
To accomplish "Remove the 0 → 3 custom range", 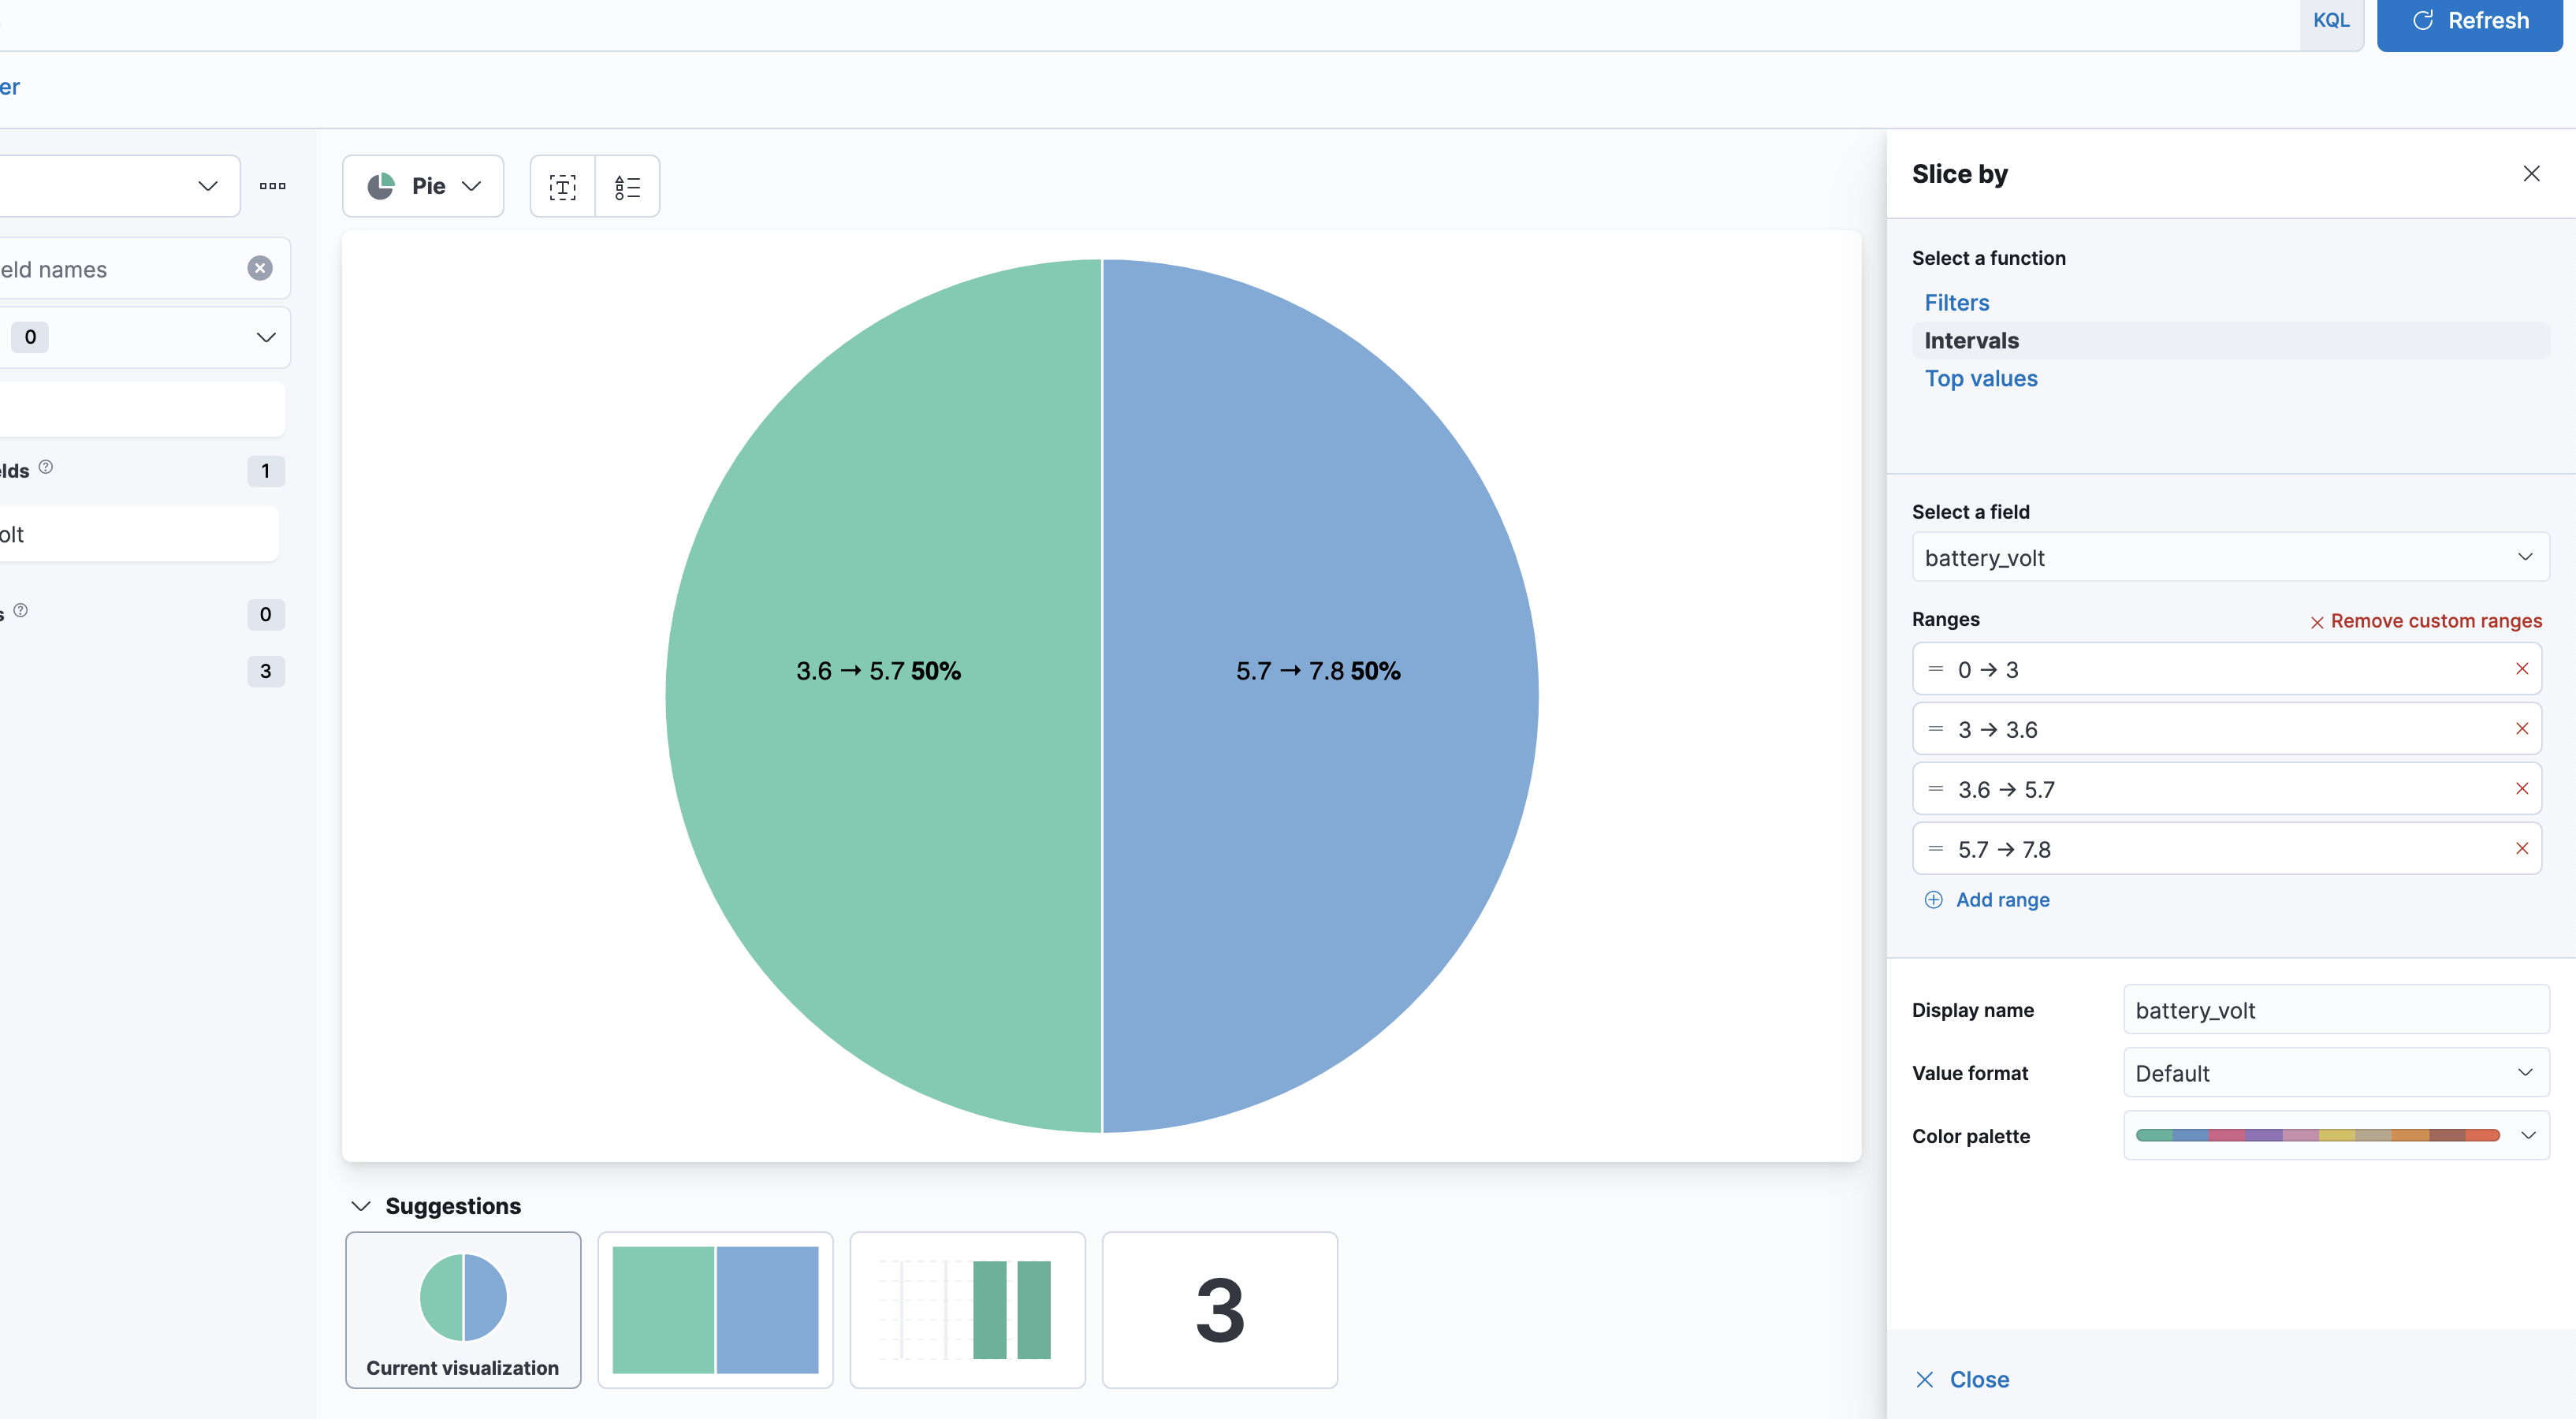I will point(2521,669).
